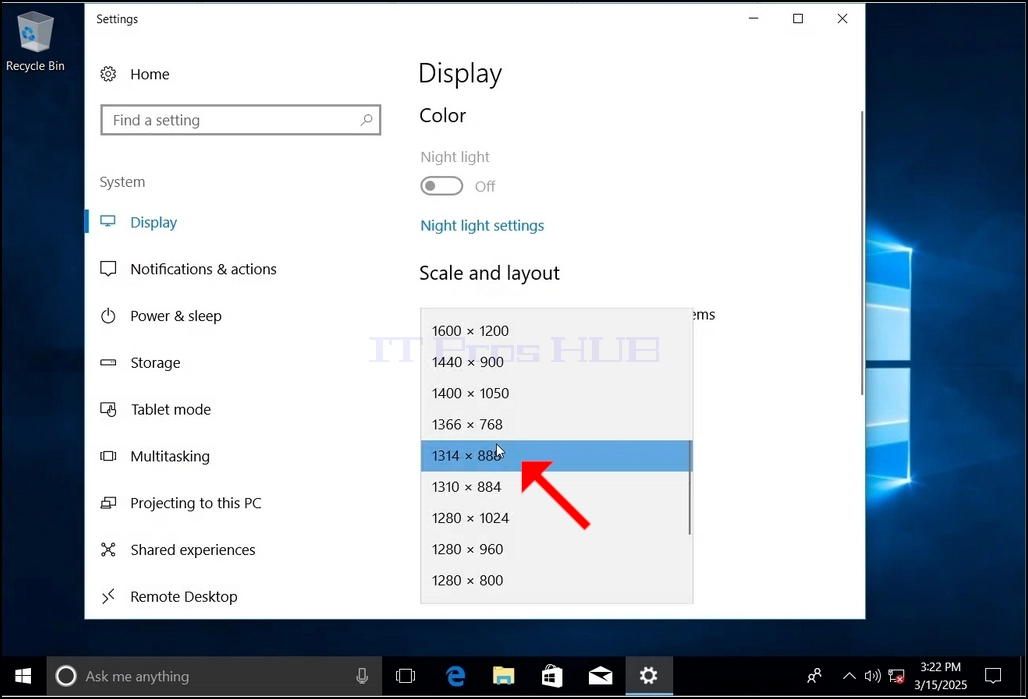Go to Home in Settings
1028x699 pixels.
149,74
